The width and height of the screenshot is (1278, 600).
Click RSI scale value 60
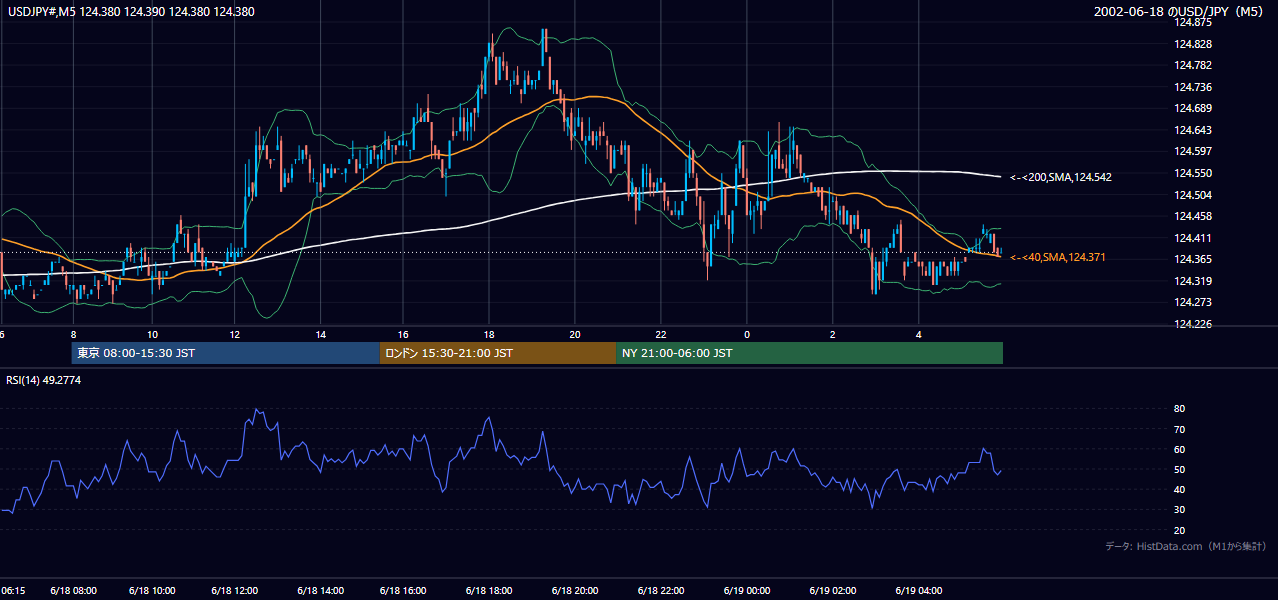(1179, 449)
